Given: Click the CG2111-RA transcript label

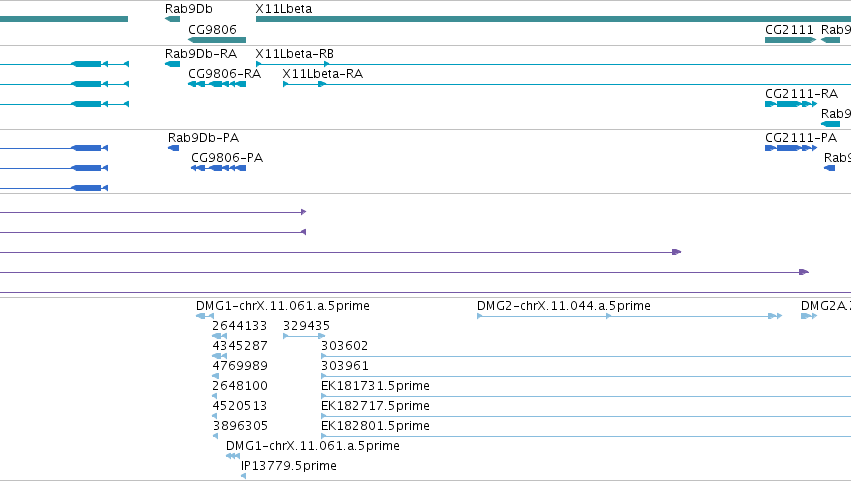Looking at the screenshot, I should pyautogui.click(x=801, y=93).
